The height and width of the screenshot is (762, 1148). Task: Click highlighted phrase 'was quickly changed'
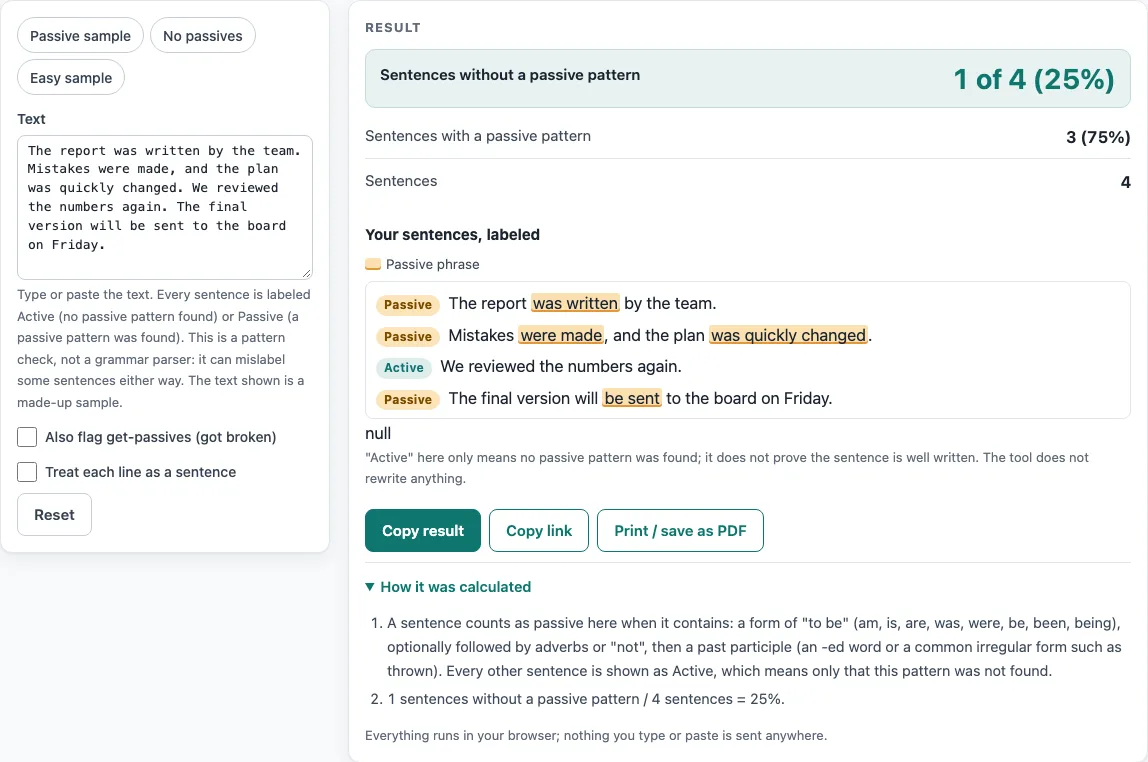point(789,335)
